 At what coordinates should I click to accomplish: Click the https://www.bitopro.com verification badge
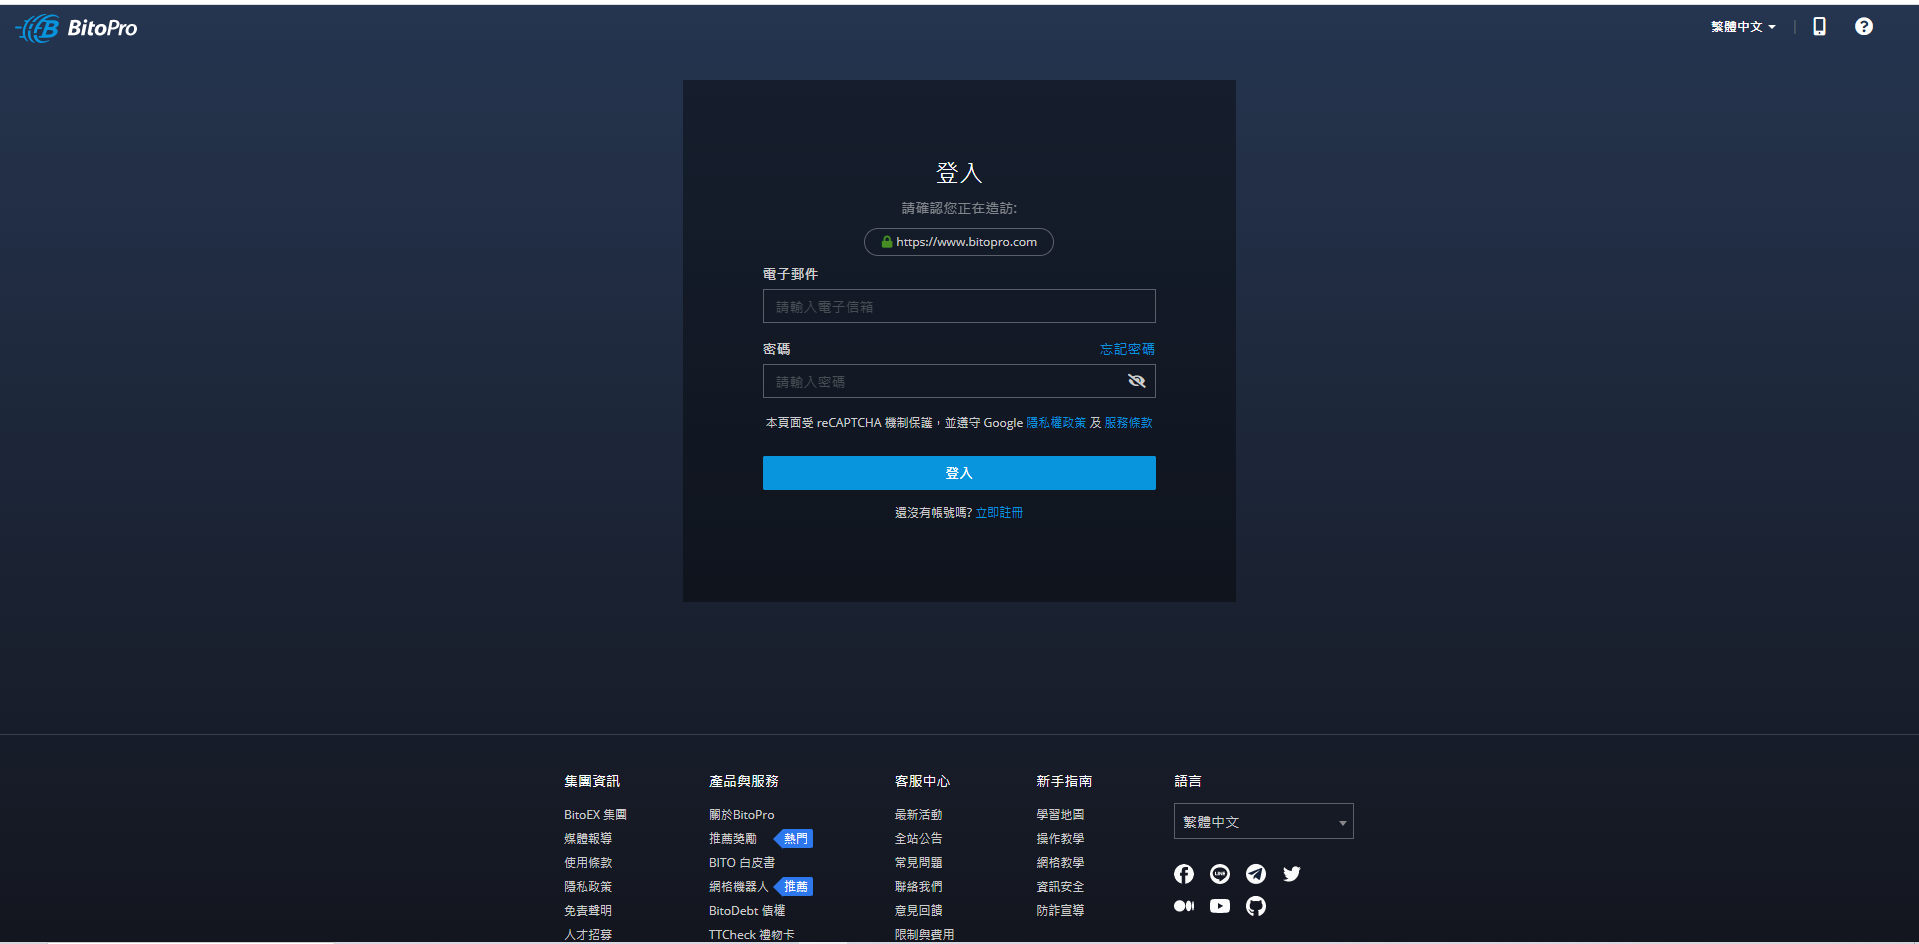(x=959, y=242)
